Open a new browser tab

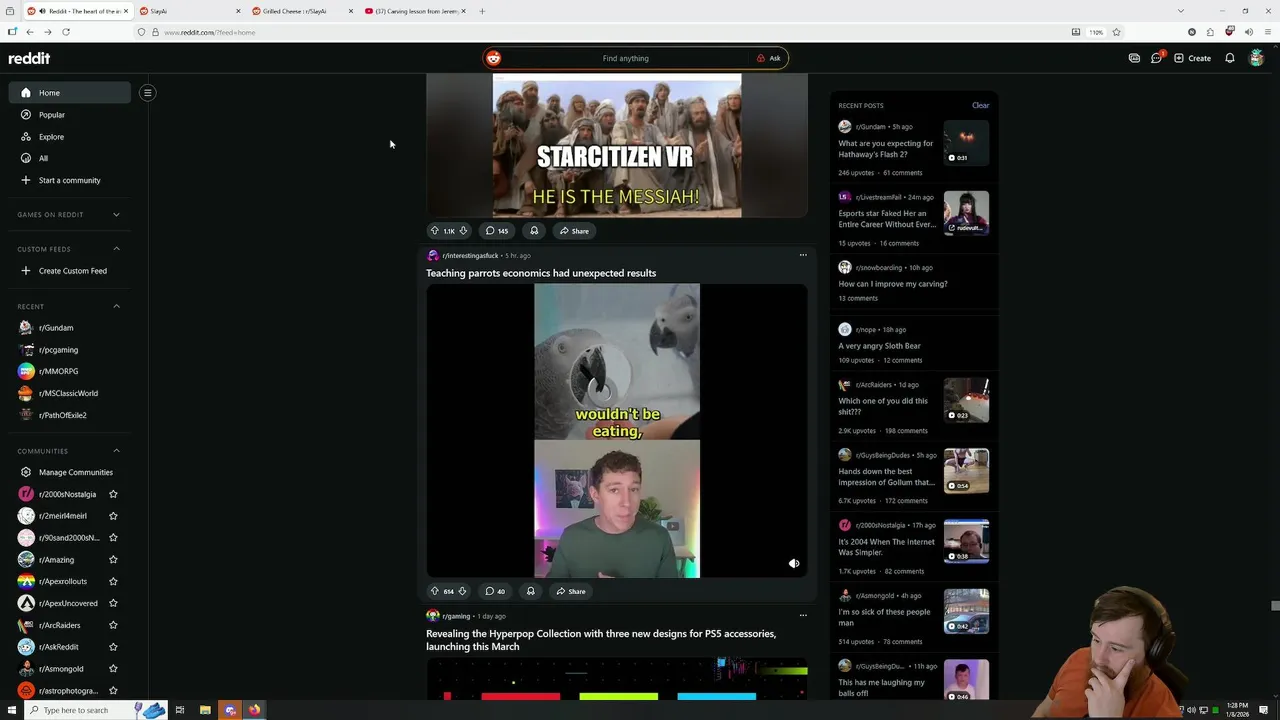482,11
